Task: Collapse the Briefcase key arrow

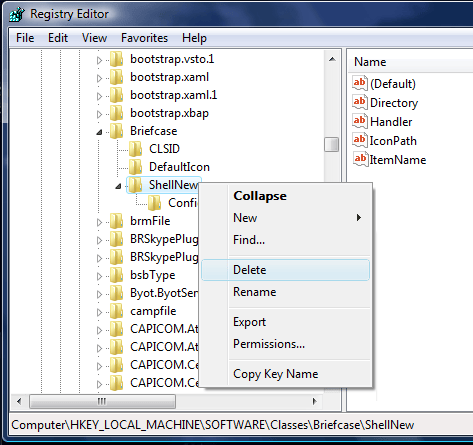Action: (99, 132)
